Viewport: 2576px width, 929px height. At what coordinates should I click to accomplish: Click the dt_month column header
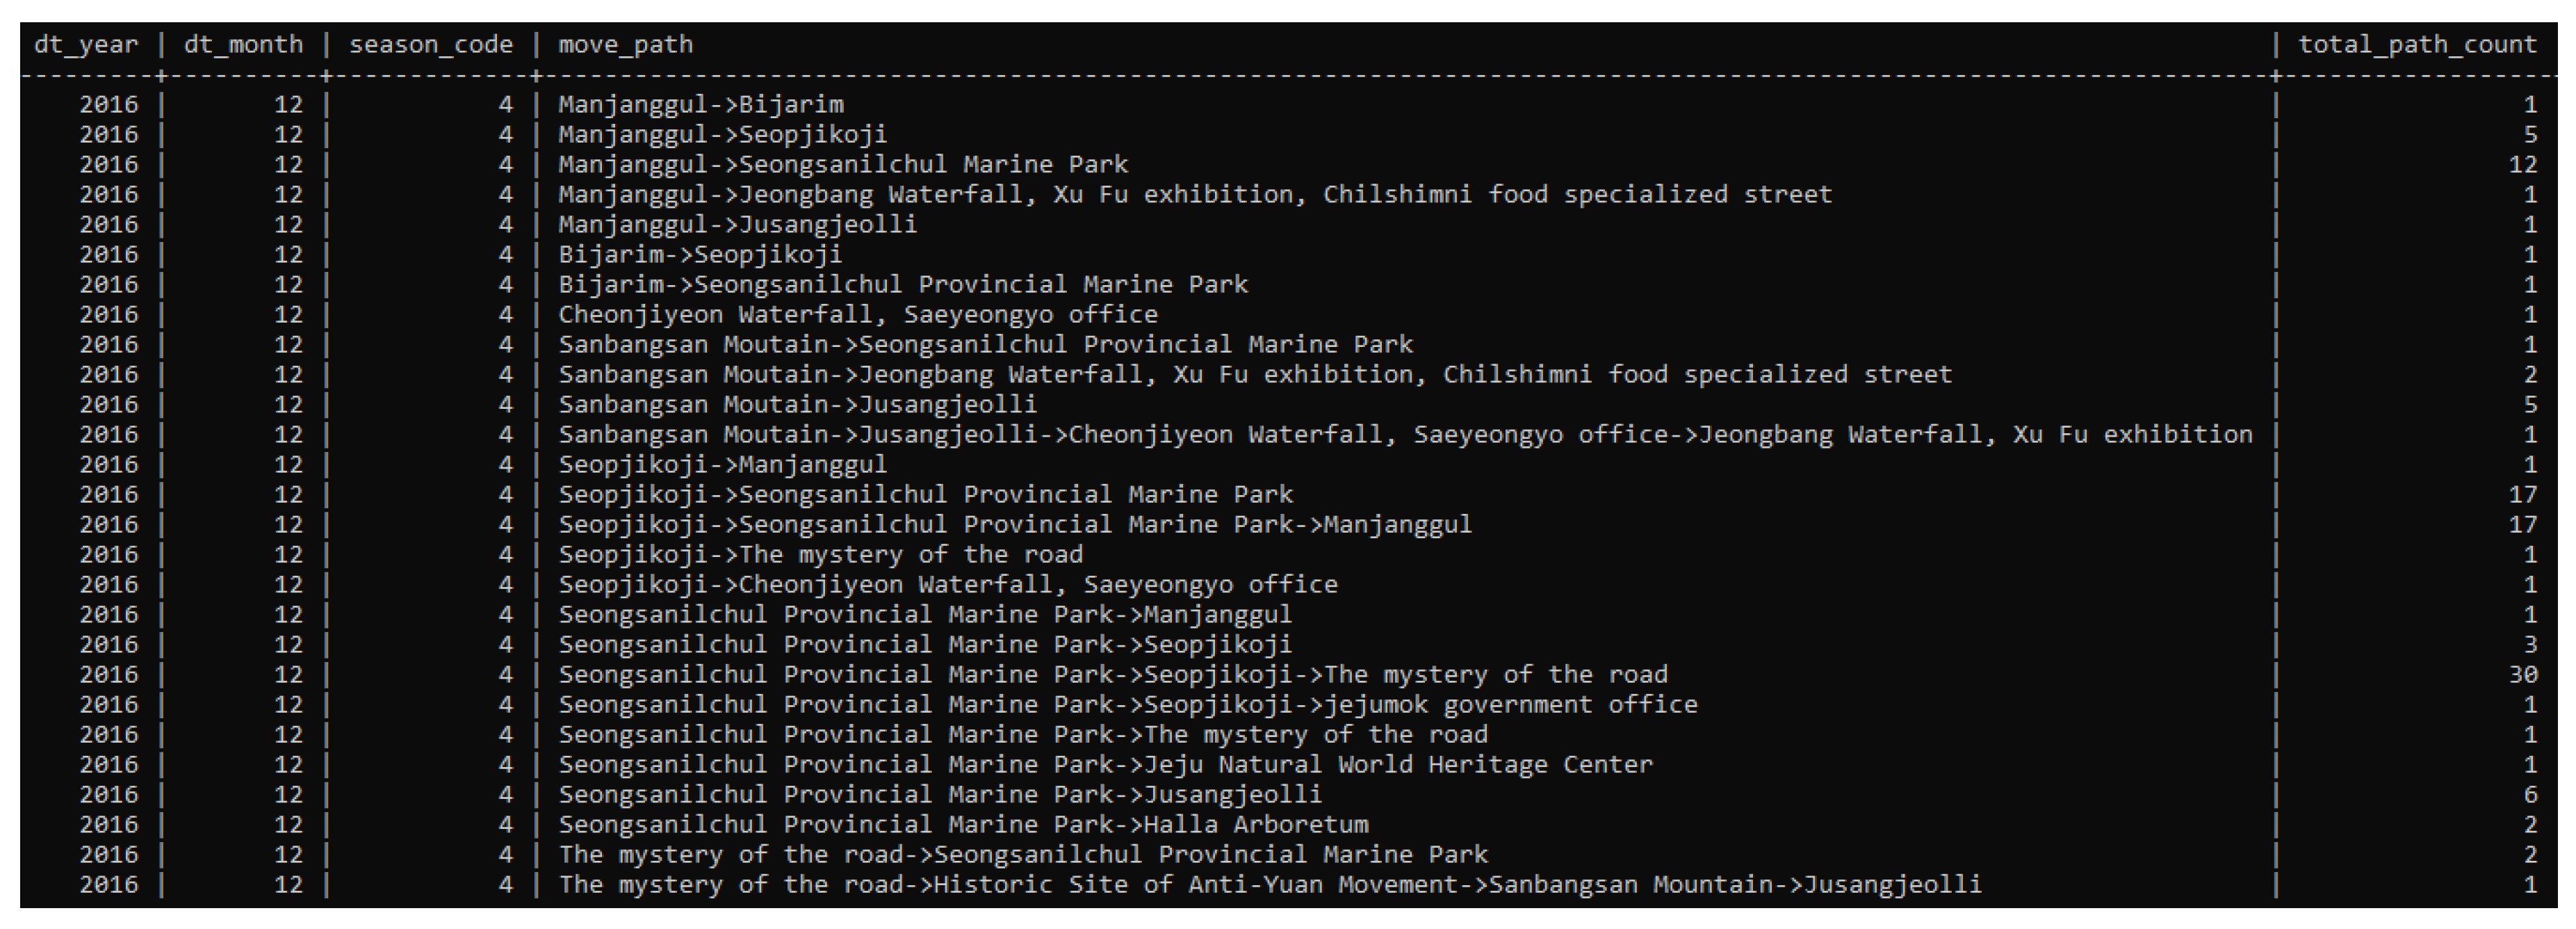(243, 45)
